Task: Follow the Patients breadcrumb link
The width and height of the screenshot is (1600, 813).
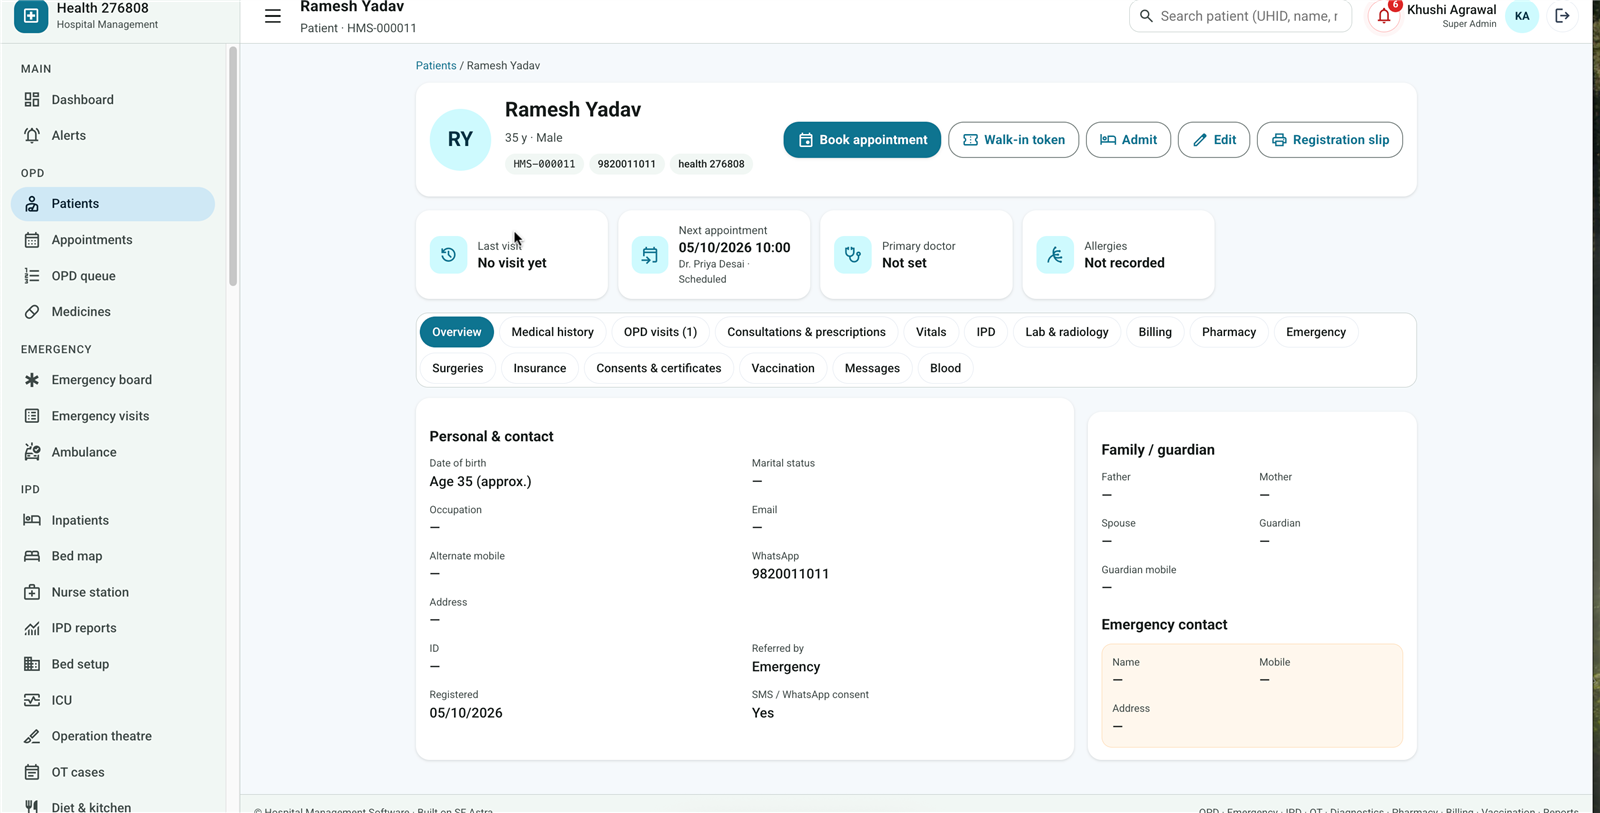Action: pos(436,66)
